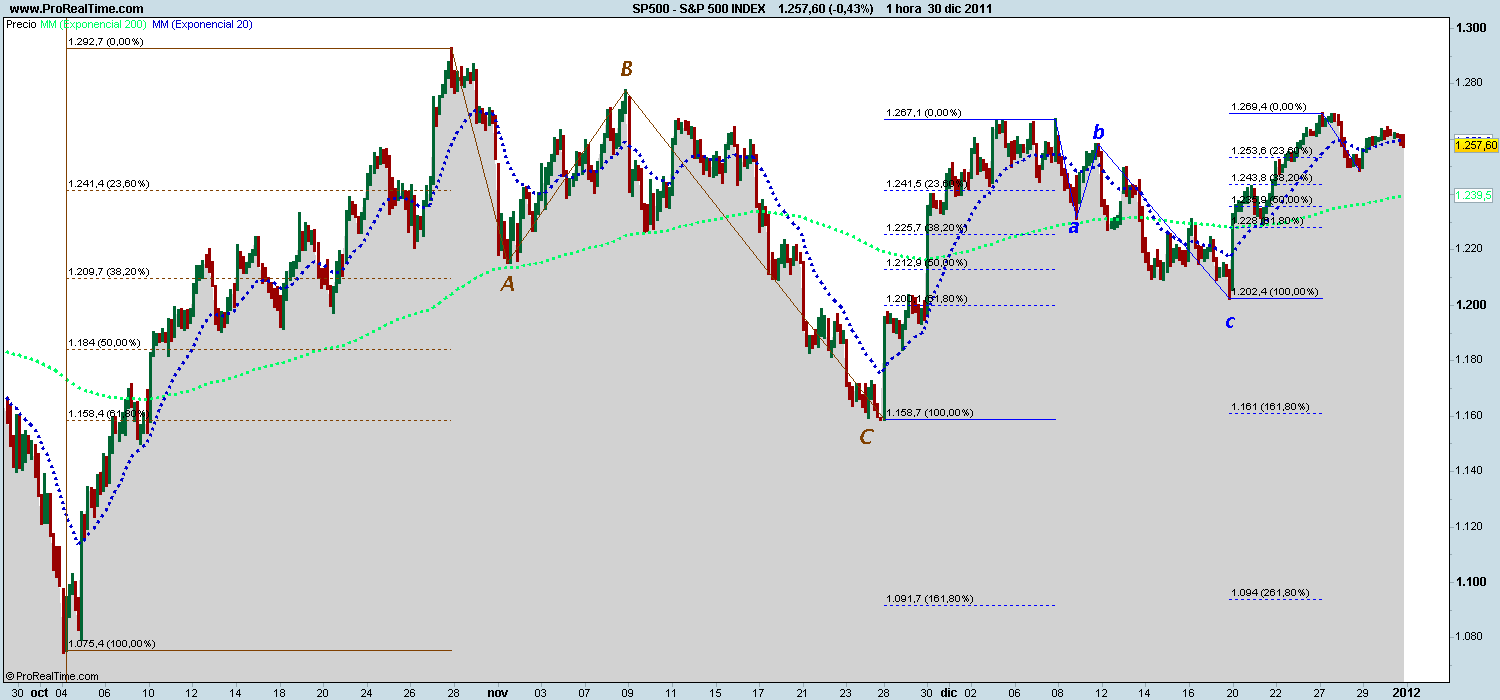Click the '24' date tick on time axis
This screenshot has height=700, width=1500.
tap(366, 691)
